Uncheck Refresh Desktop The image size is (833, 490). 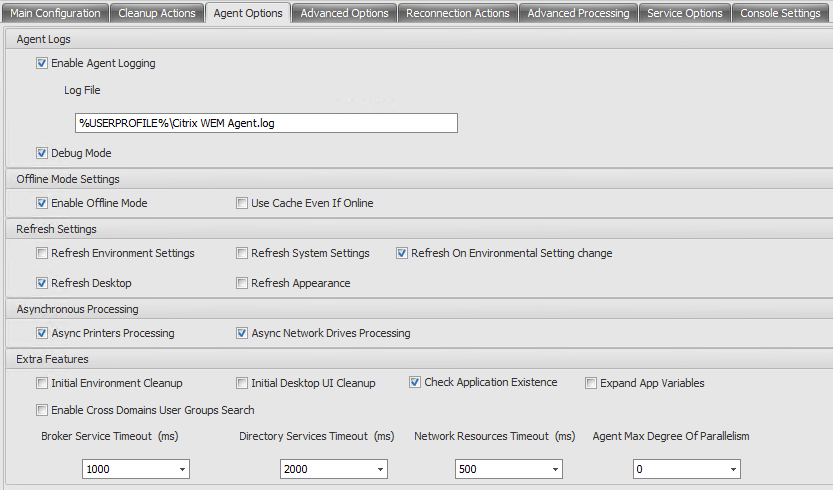tap(42, 283)
